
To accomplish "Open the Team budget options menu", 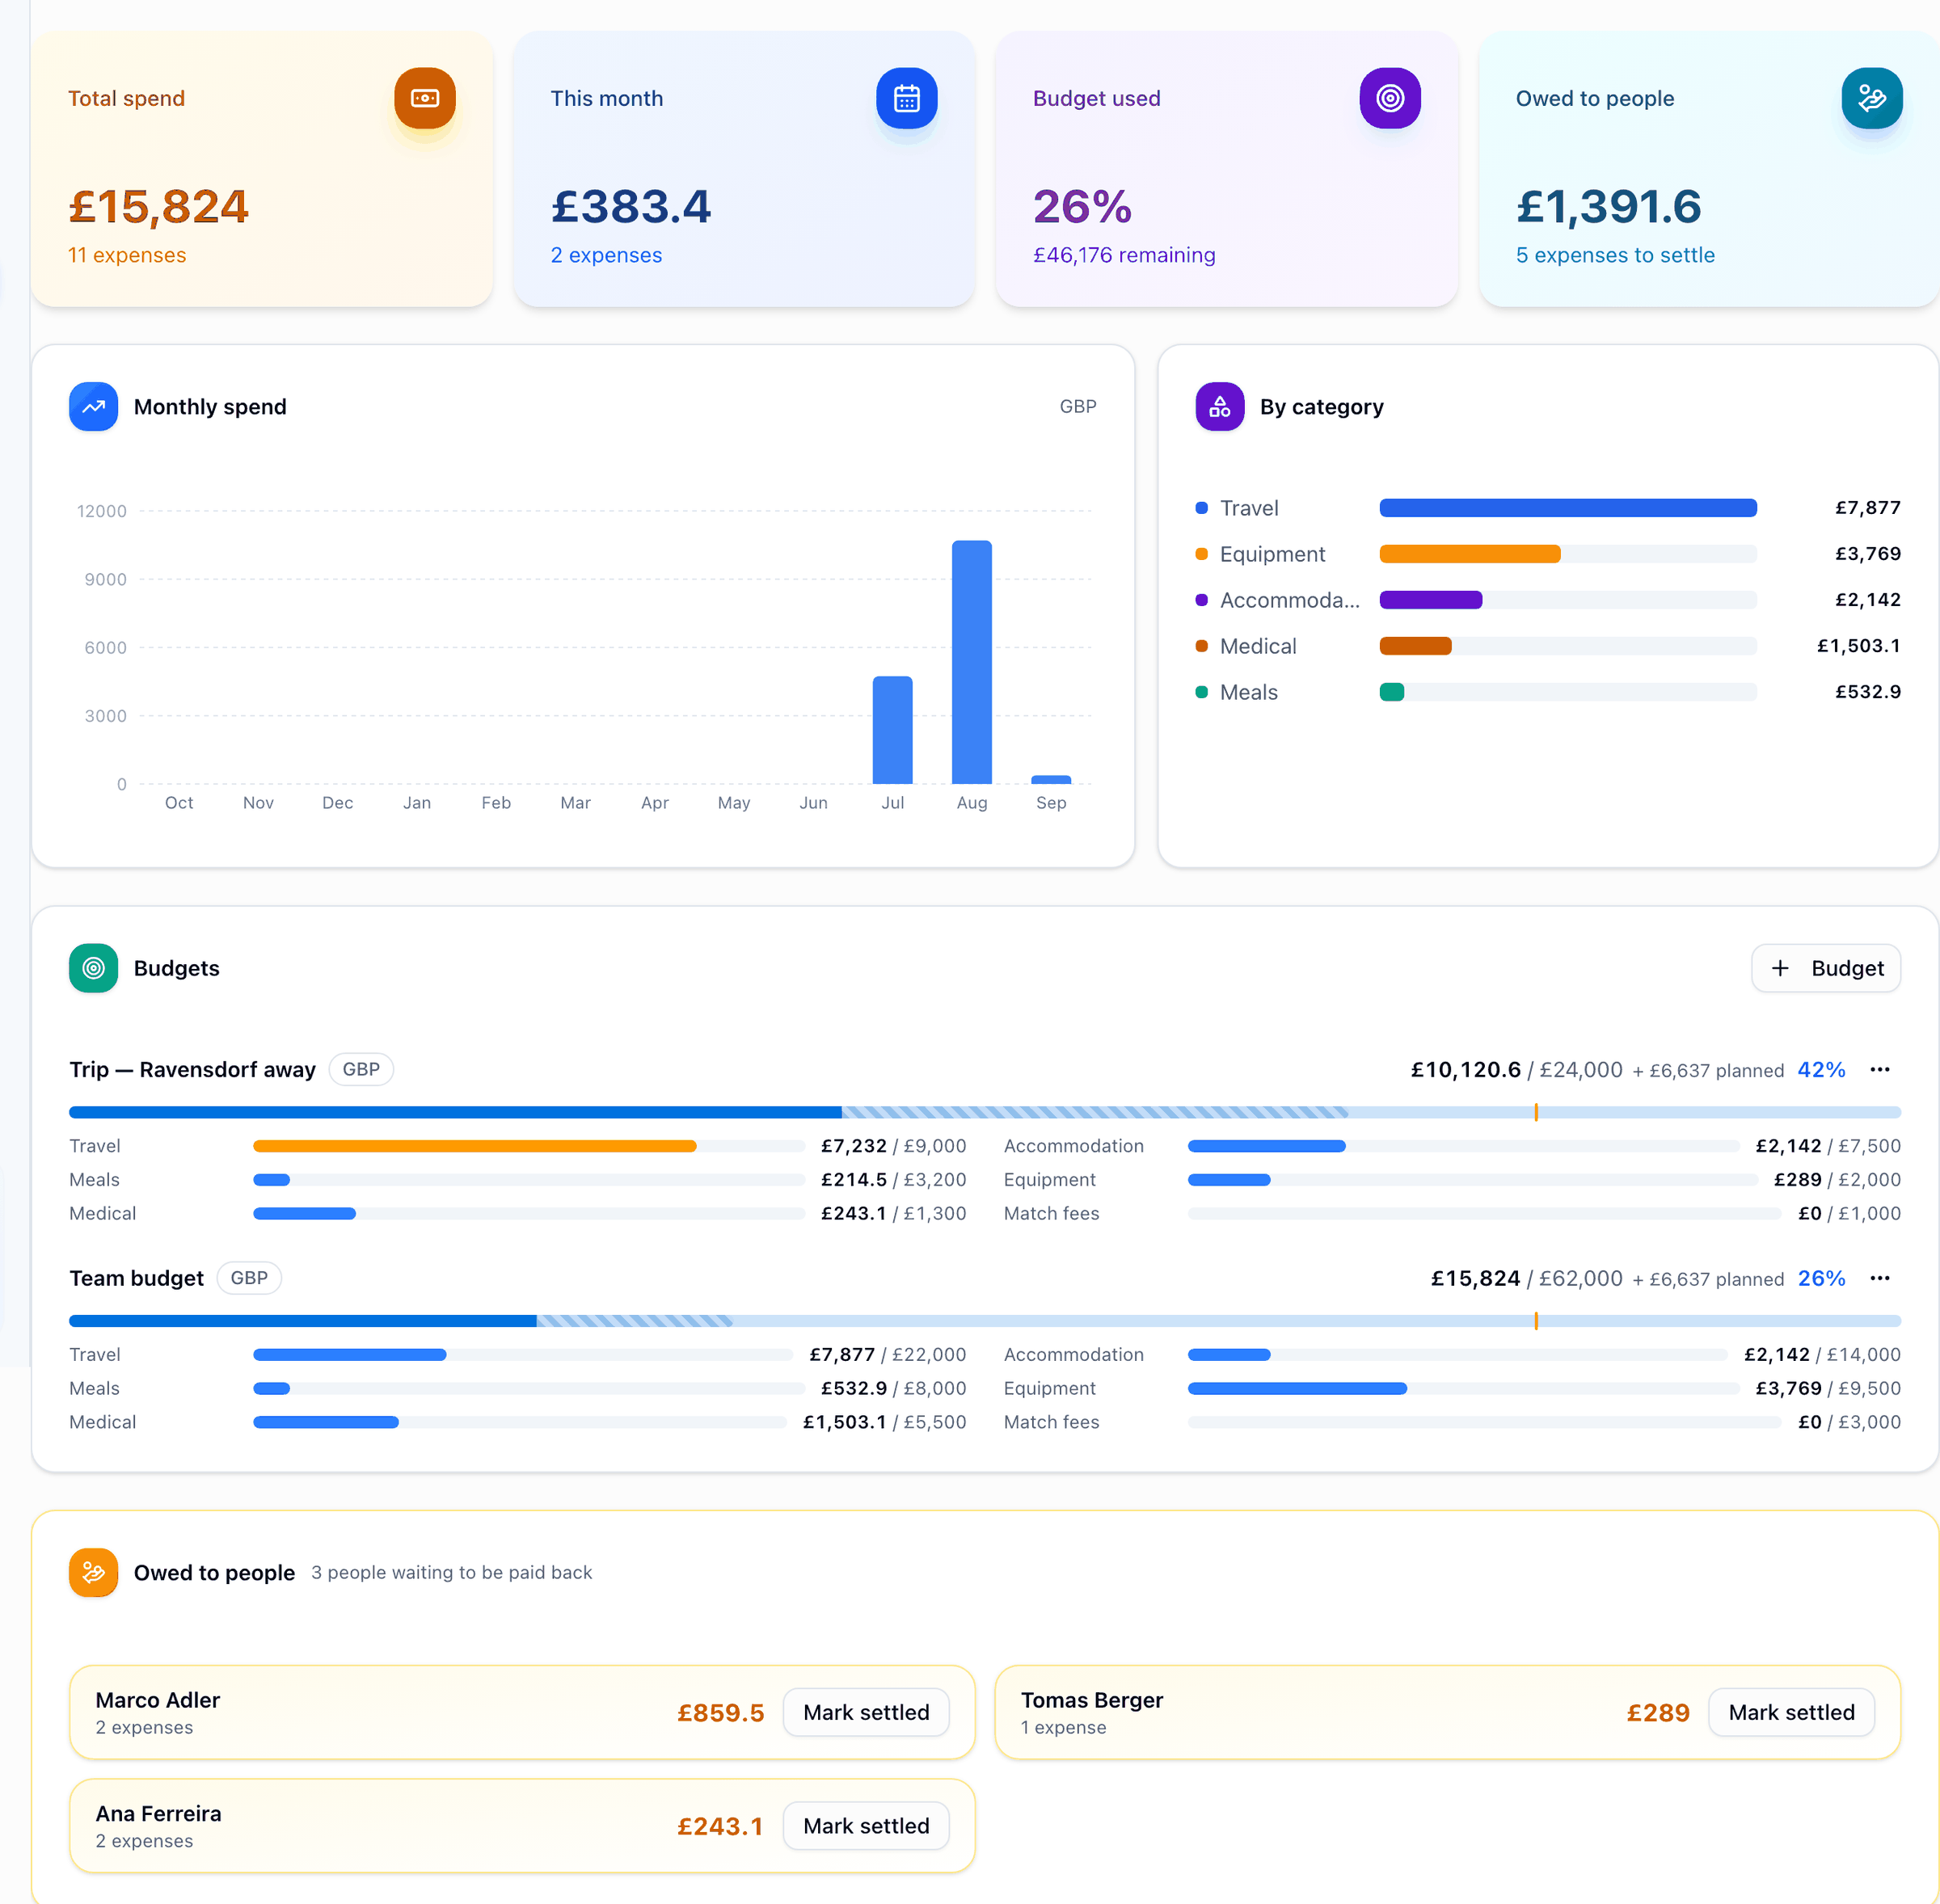I will tap(1880, 1279).
